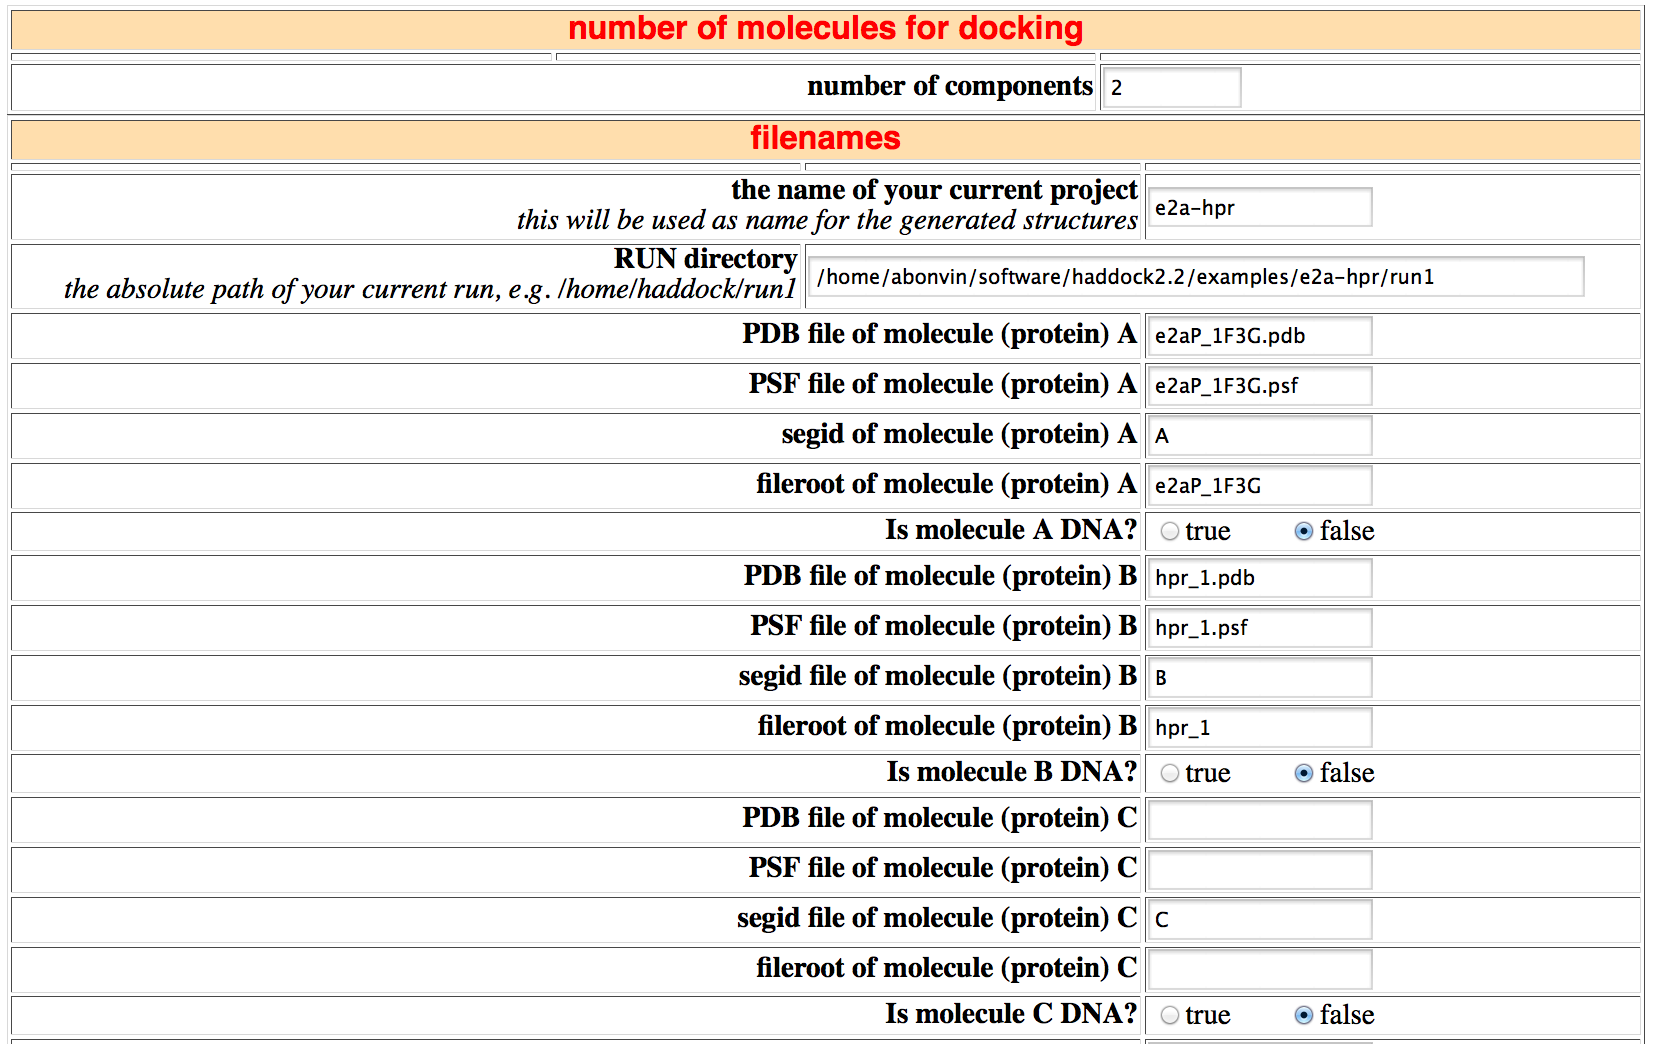
Task: Click 'fileroot of molecule (protein) C' label
Action: pos(946,968)
